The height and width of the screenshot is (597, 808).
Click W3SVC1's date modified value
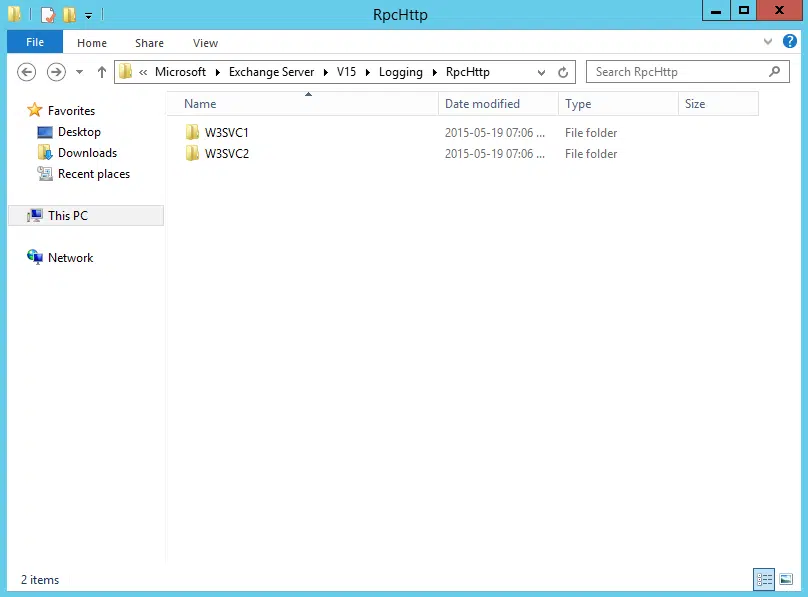495,133
